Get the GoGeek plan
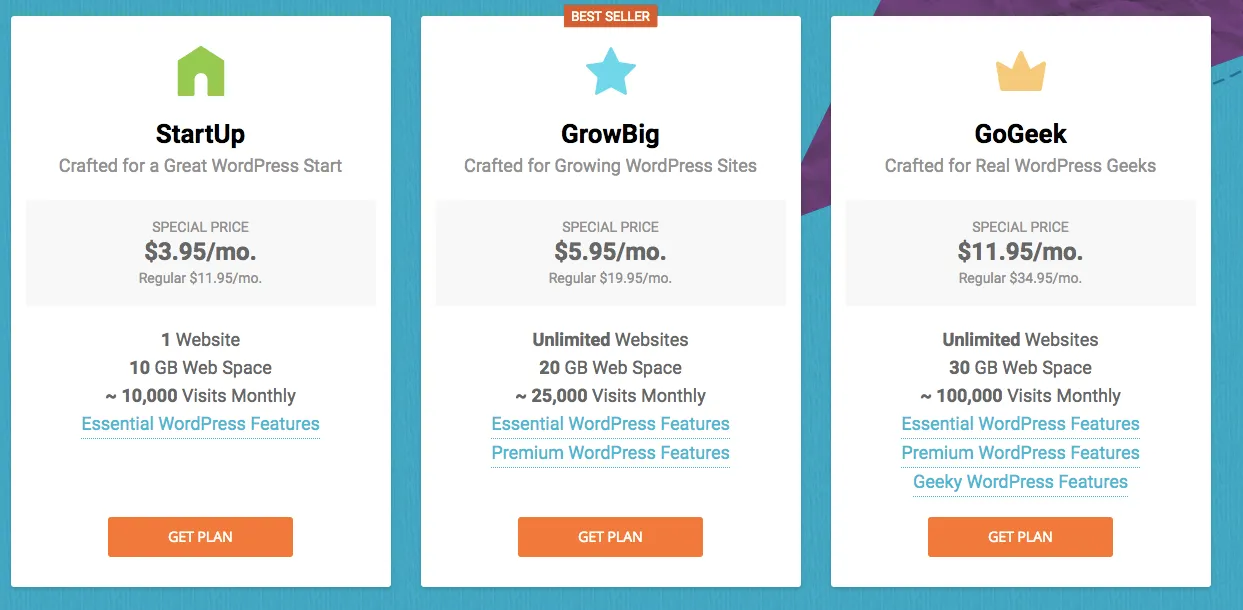1243x610 pixels. [1020, 537]
